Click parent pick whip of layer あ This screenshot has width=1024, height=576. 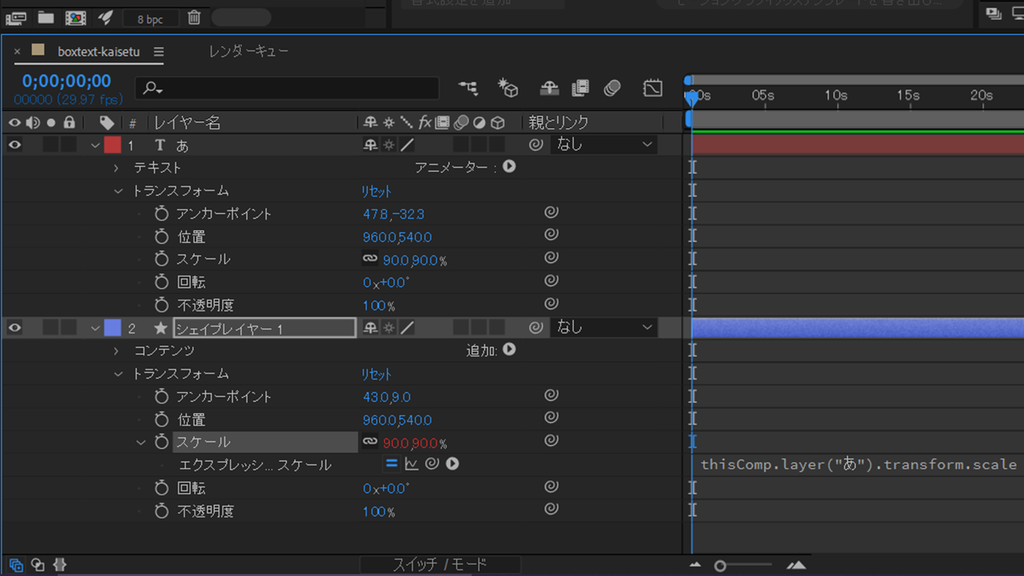pos(536,144)
